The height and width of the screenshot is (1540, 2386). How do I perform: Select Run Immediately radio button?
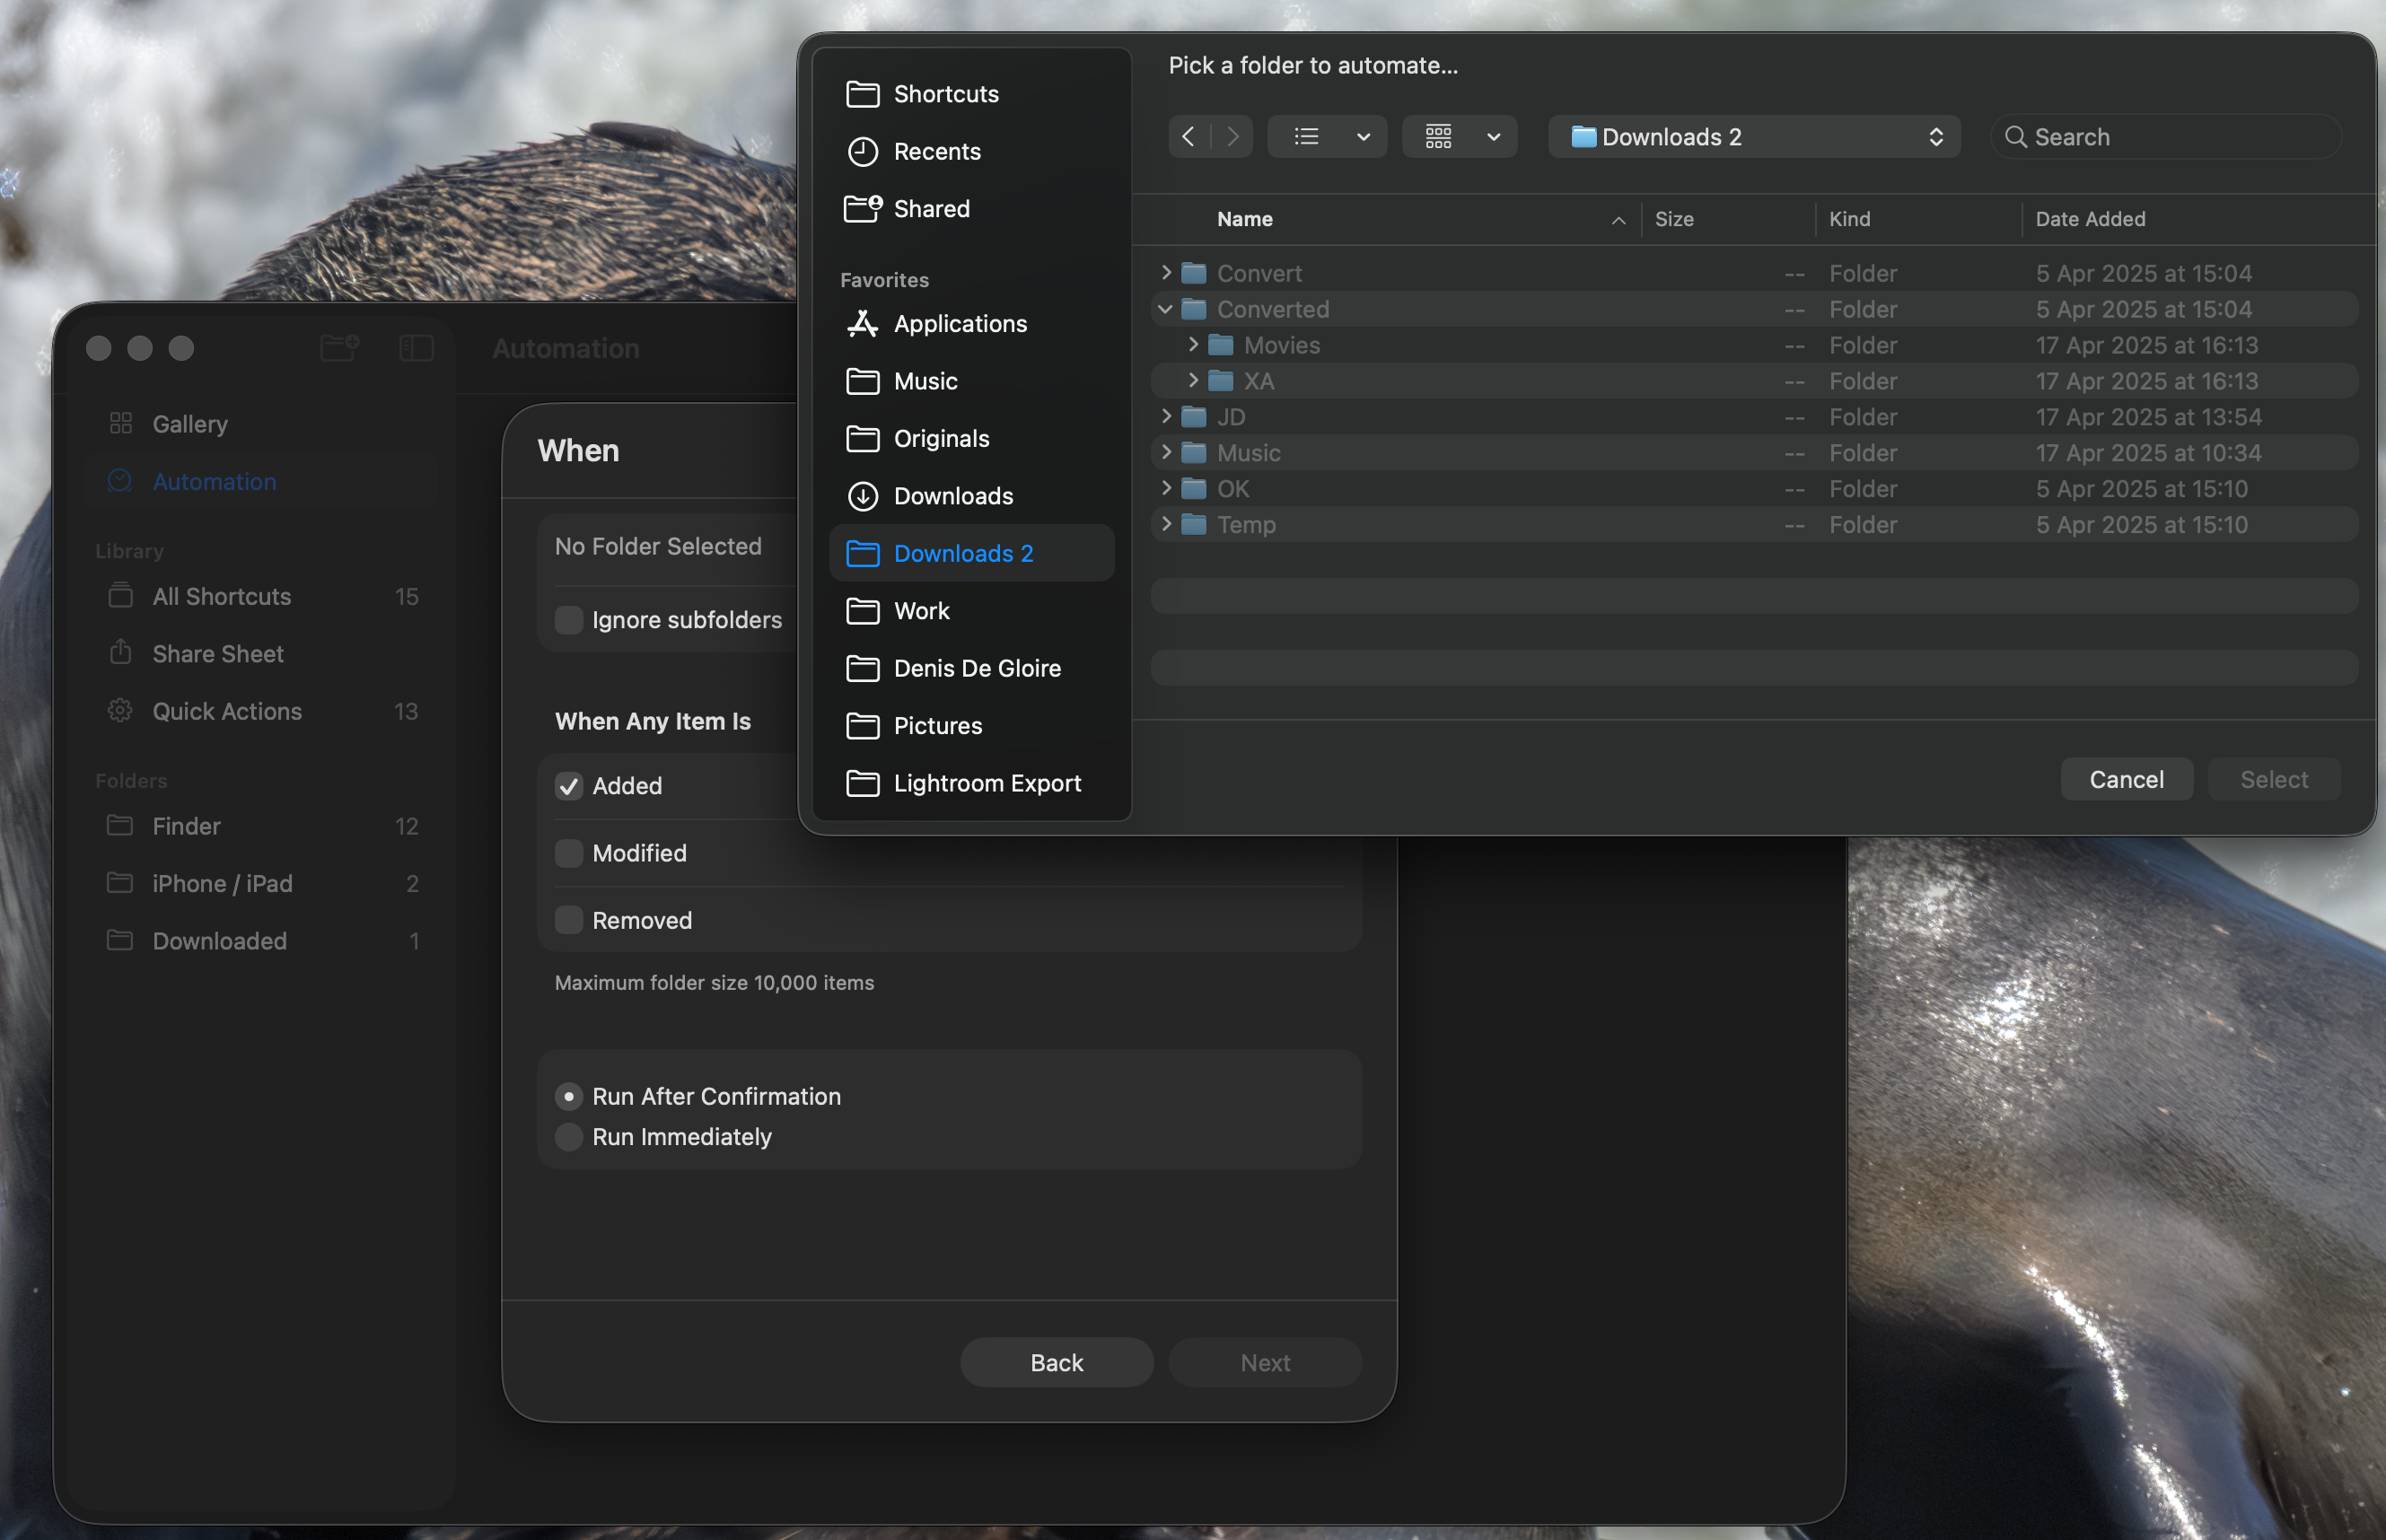pos(569,1137)
